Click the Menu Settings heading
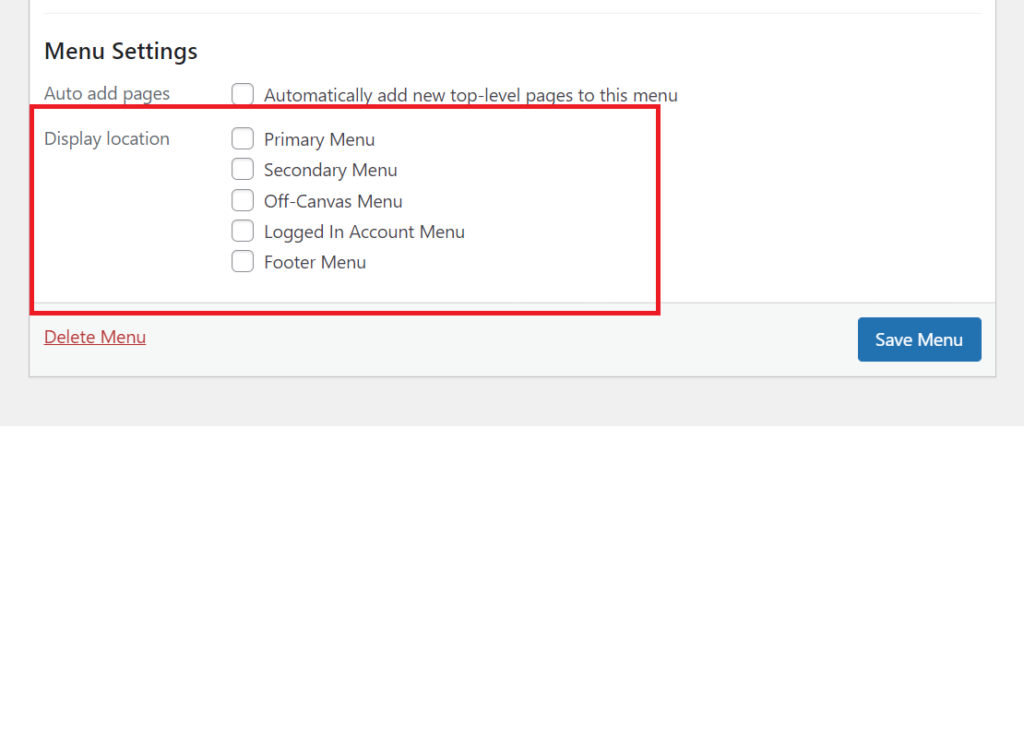 [x=121, y=51]
